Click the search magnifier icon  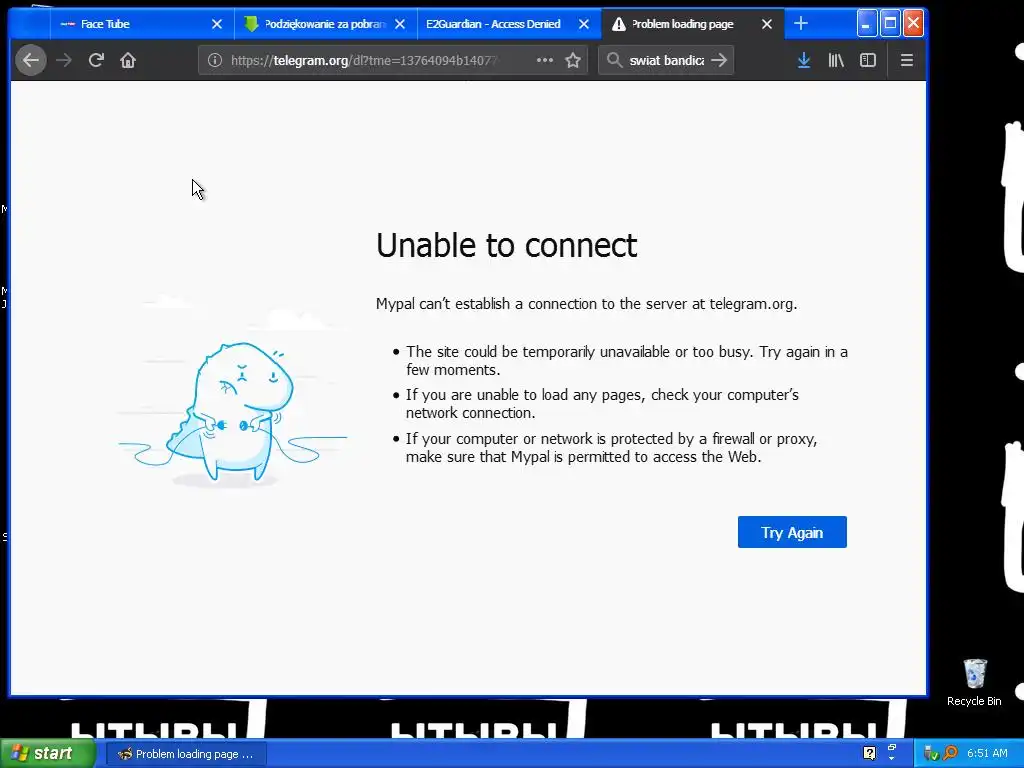click(x=613, y=60)
